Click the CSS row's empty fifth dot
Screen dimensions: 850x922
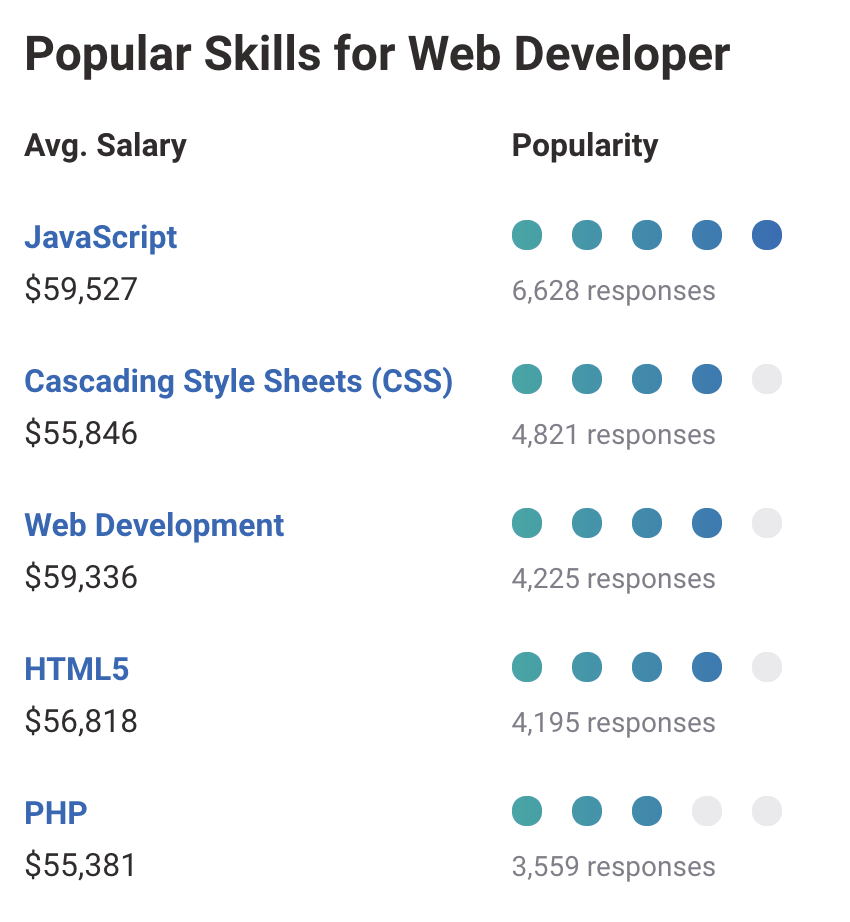(x=767, y=379)
